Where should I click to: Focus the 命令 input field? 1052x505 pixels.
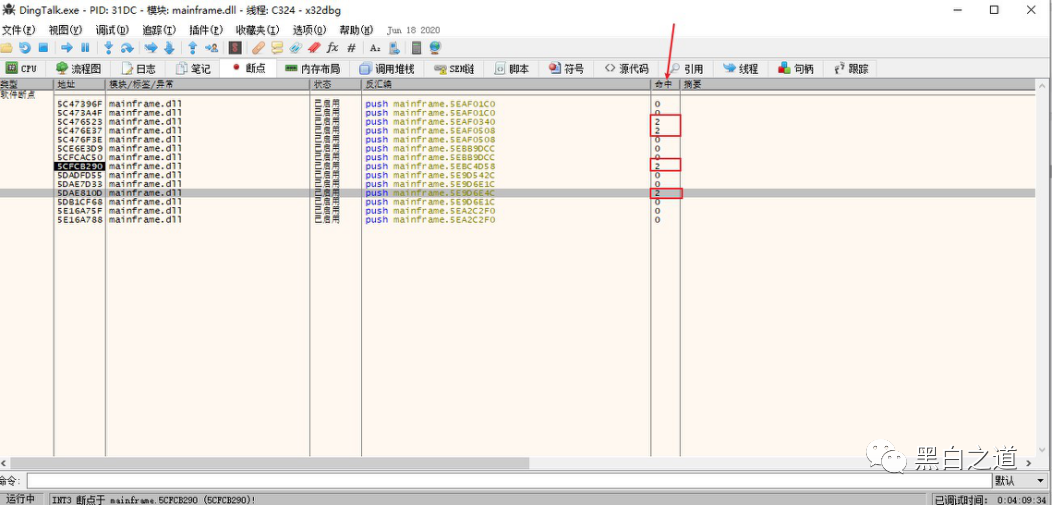(509, 481)
